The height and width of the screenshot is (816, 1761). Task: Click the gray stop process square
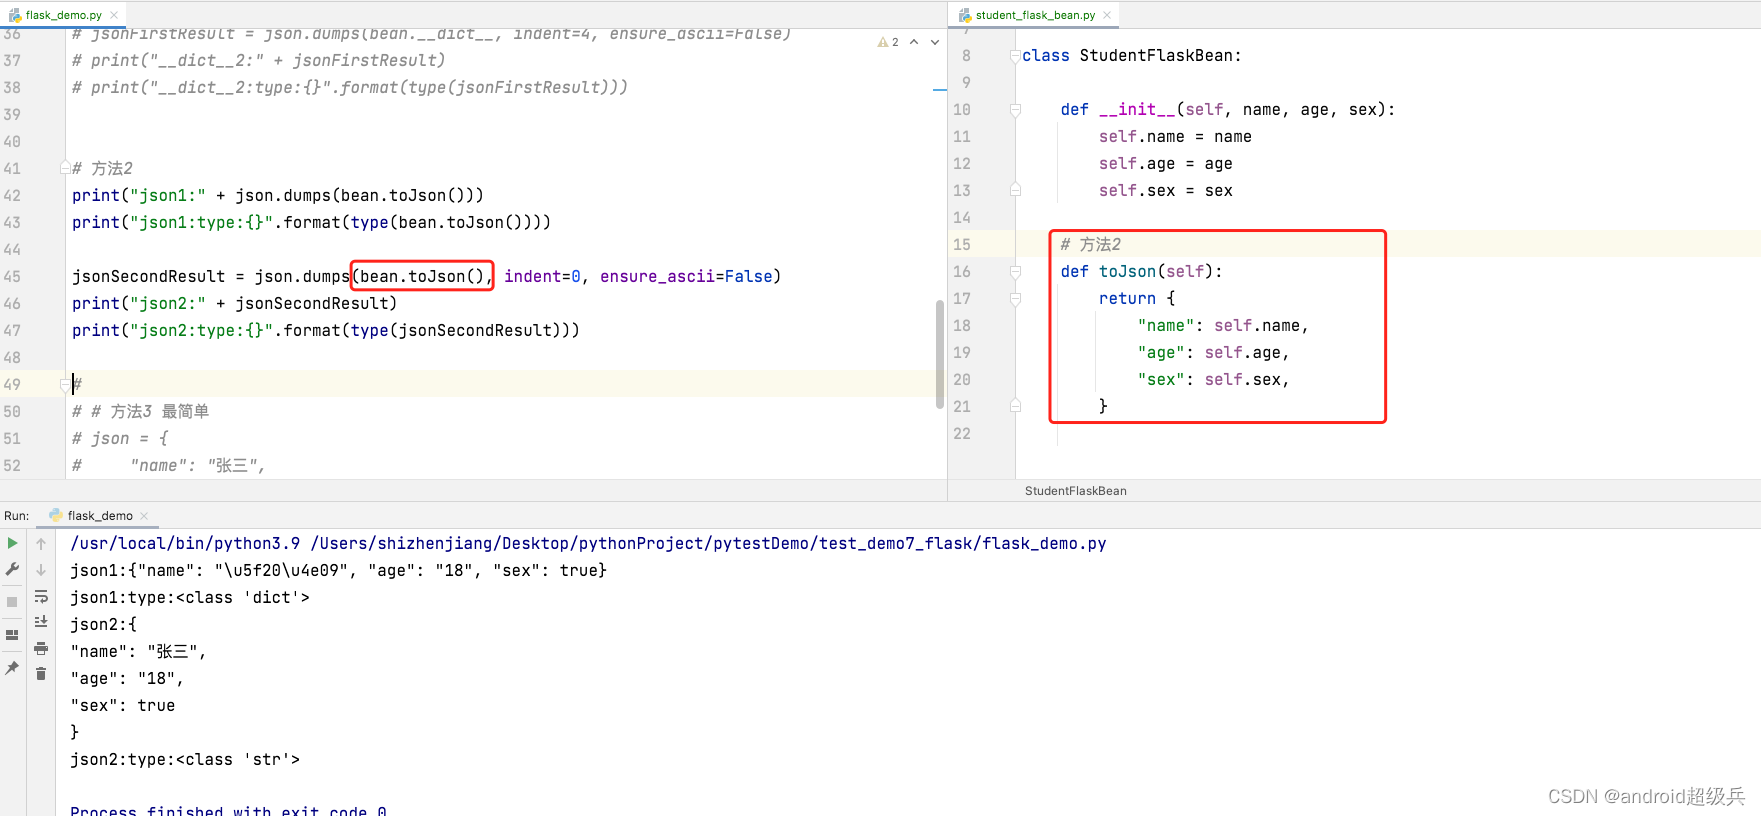click(x=12, y=602)
